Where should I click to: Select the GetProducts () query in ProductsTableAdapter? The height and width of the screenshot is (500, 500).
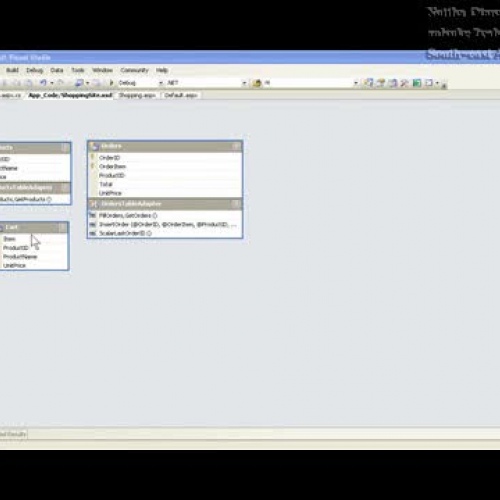click(35, 199)
